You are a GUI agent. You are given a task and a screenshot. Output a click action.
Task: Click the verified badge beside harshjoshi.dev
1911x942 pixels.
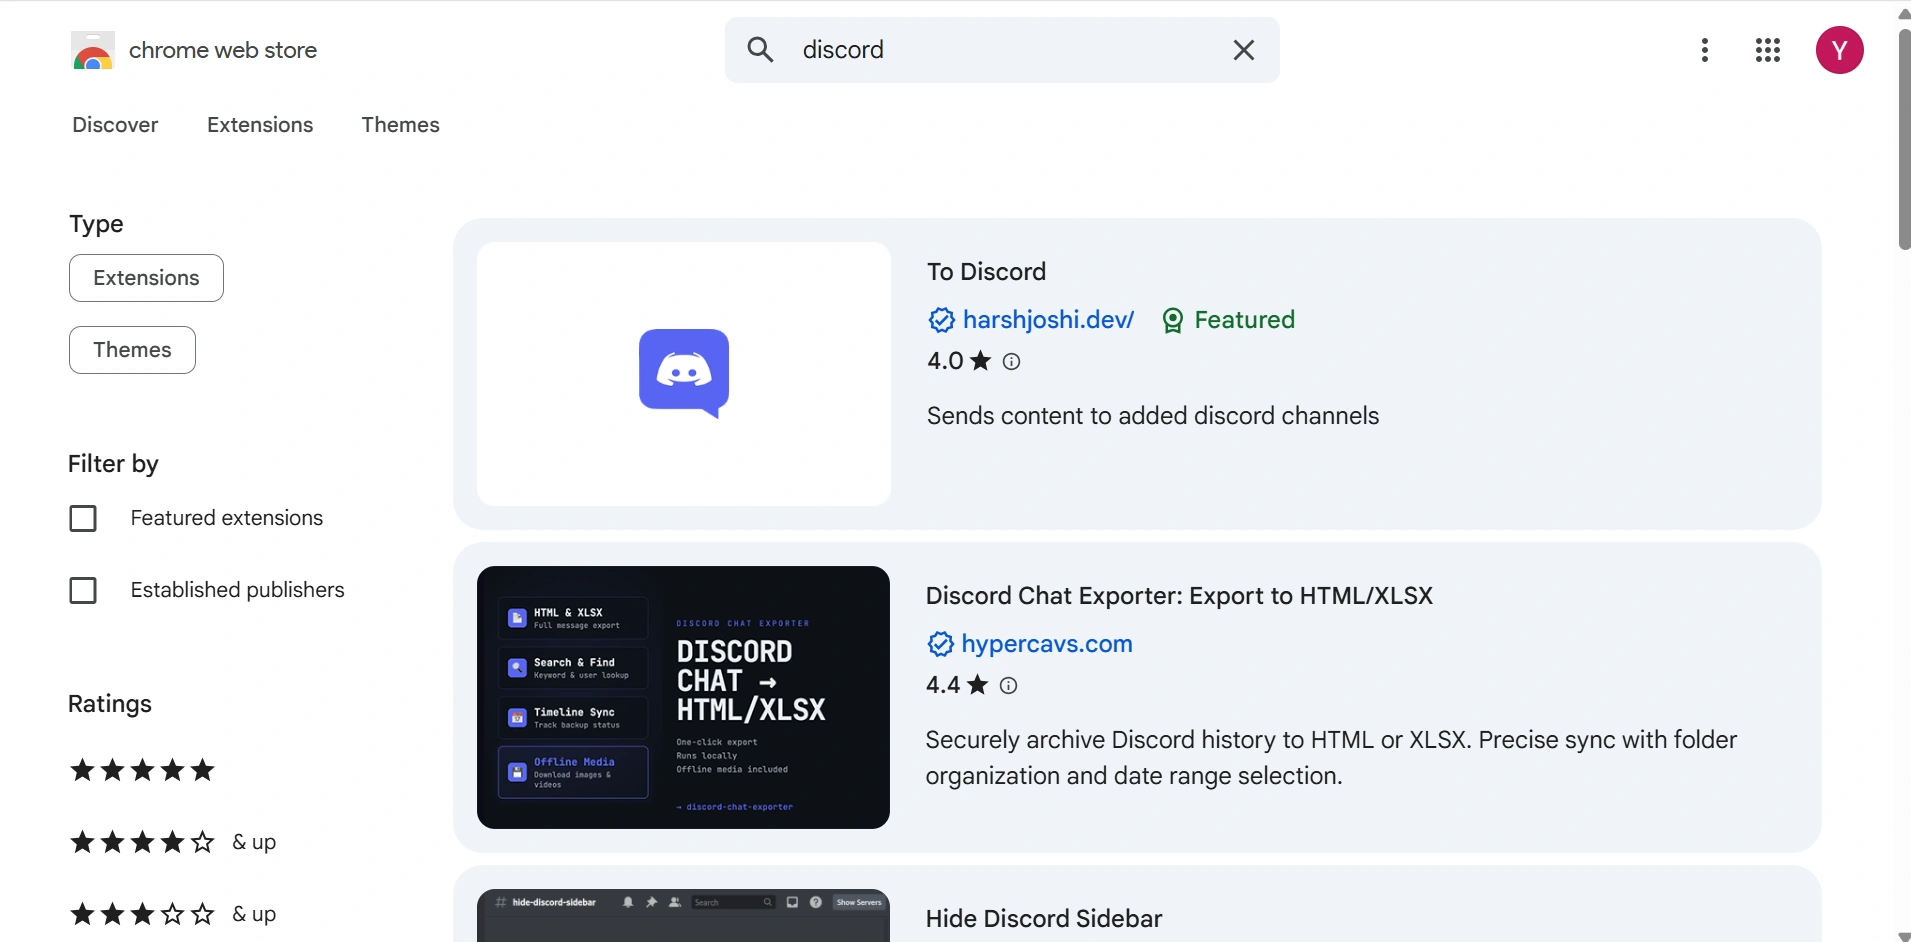pyautogui.click(x=941, y=320)
